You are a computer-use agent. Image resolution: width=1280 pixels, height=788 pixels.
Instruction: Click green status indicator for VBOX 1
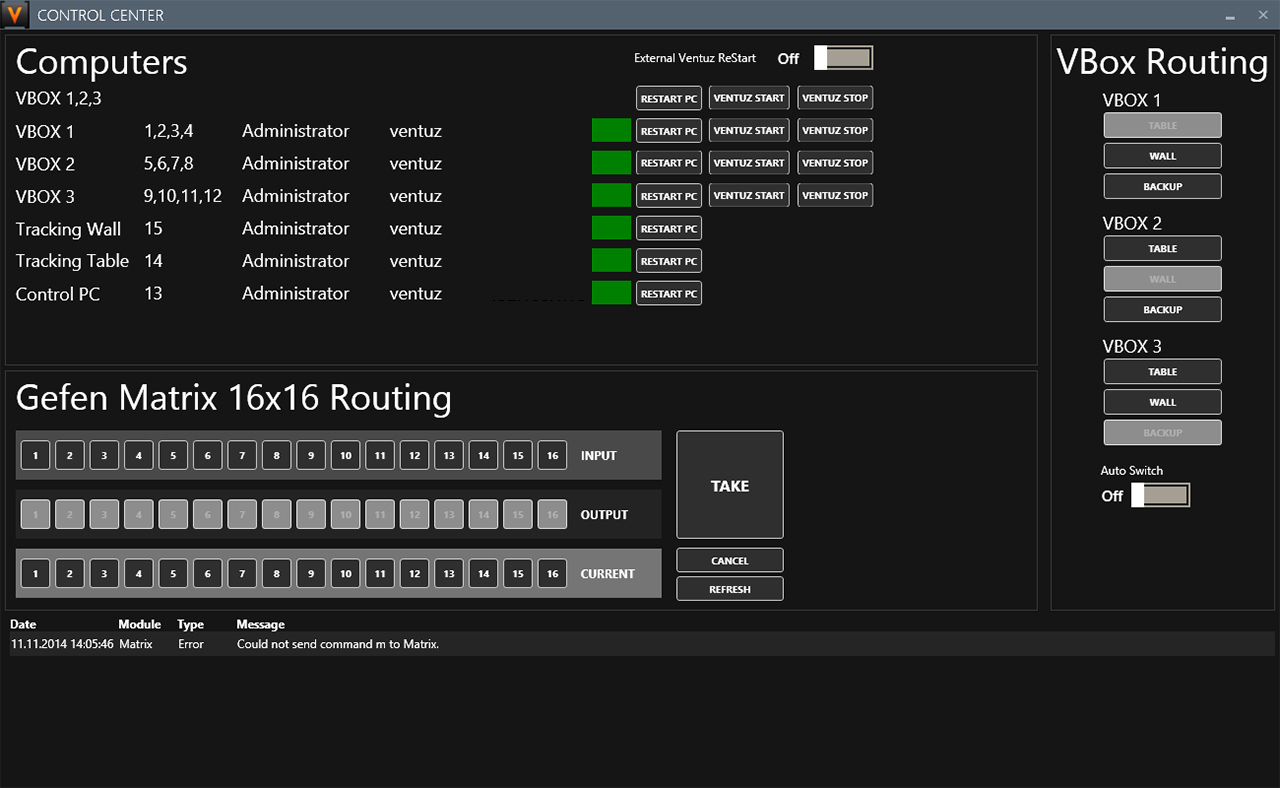[x=612, y=130]
